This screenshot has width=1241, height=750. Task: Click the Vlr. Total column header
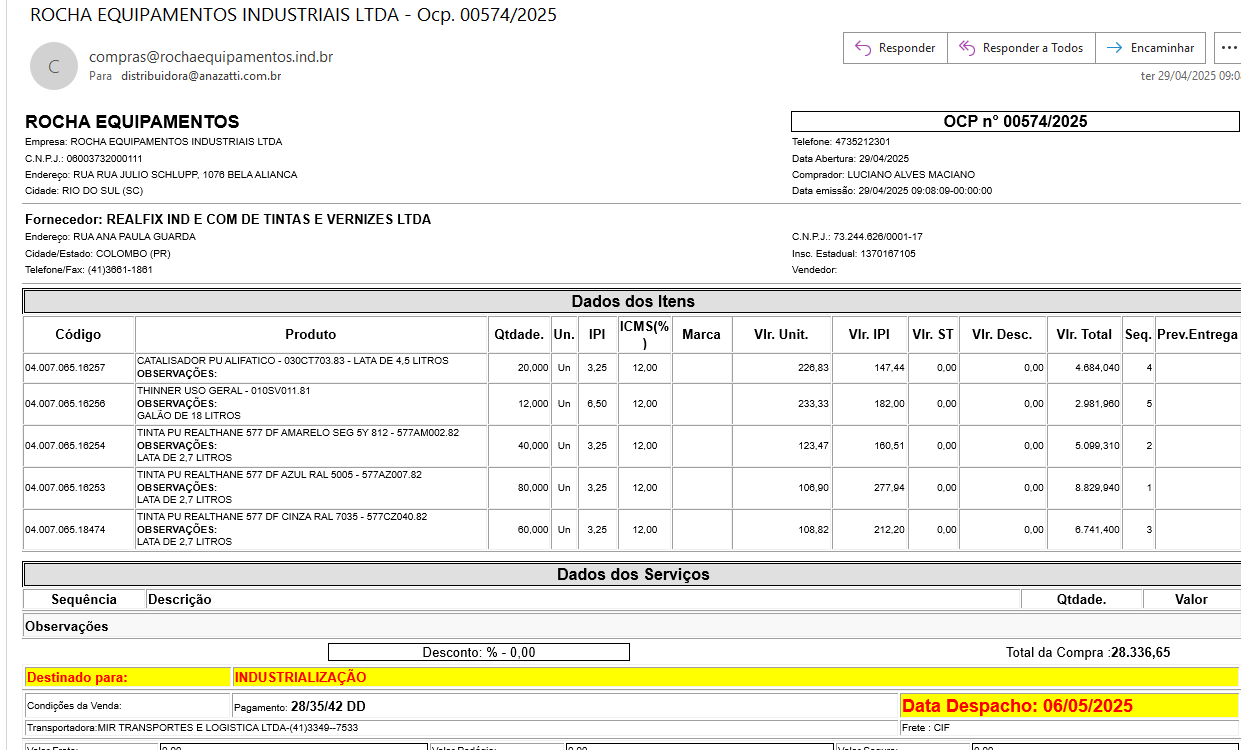click(1084, 335)
